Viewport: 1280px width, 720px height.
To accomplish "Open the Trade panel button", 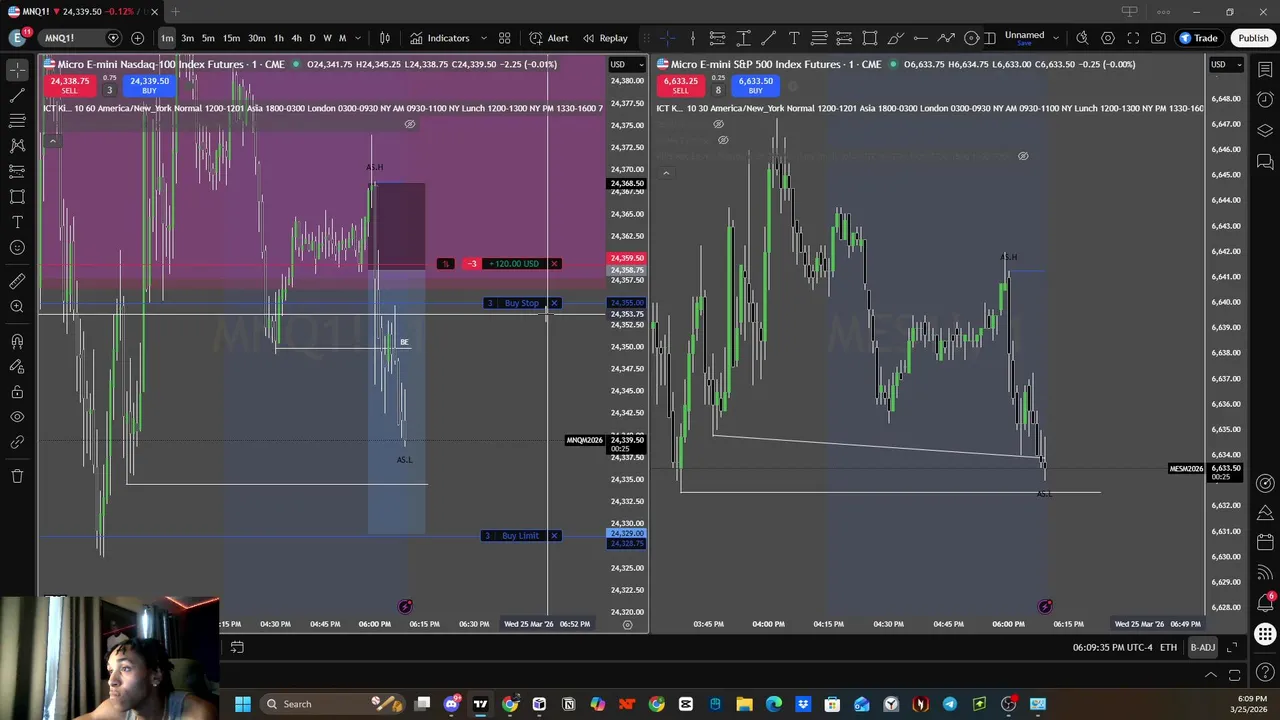I will click(1198, 38).
